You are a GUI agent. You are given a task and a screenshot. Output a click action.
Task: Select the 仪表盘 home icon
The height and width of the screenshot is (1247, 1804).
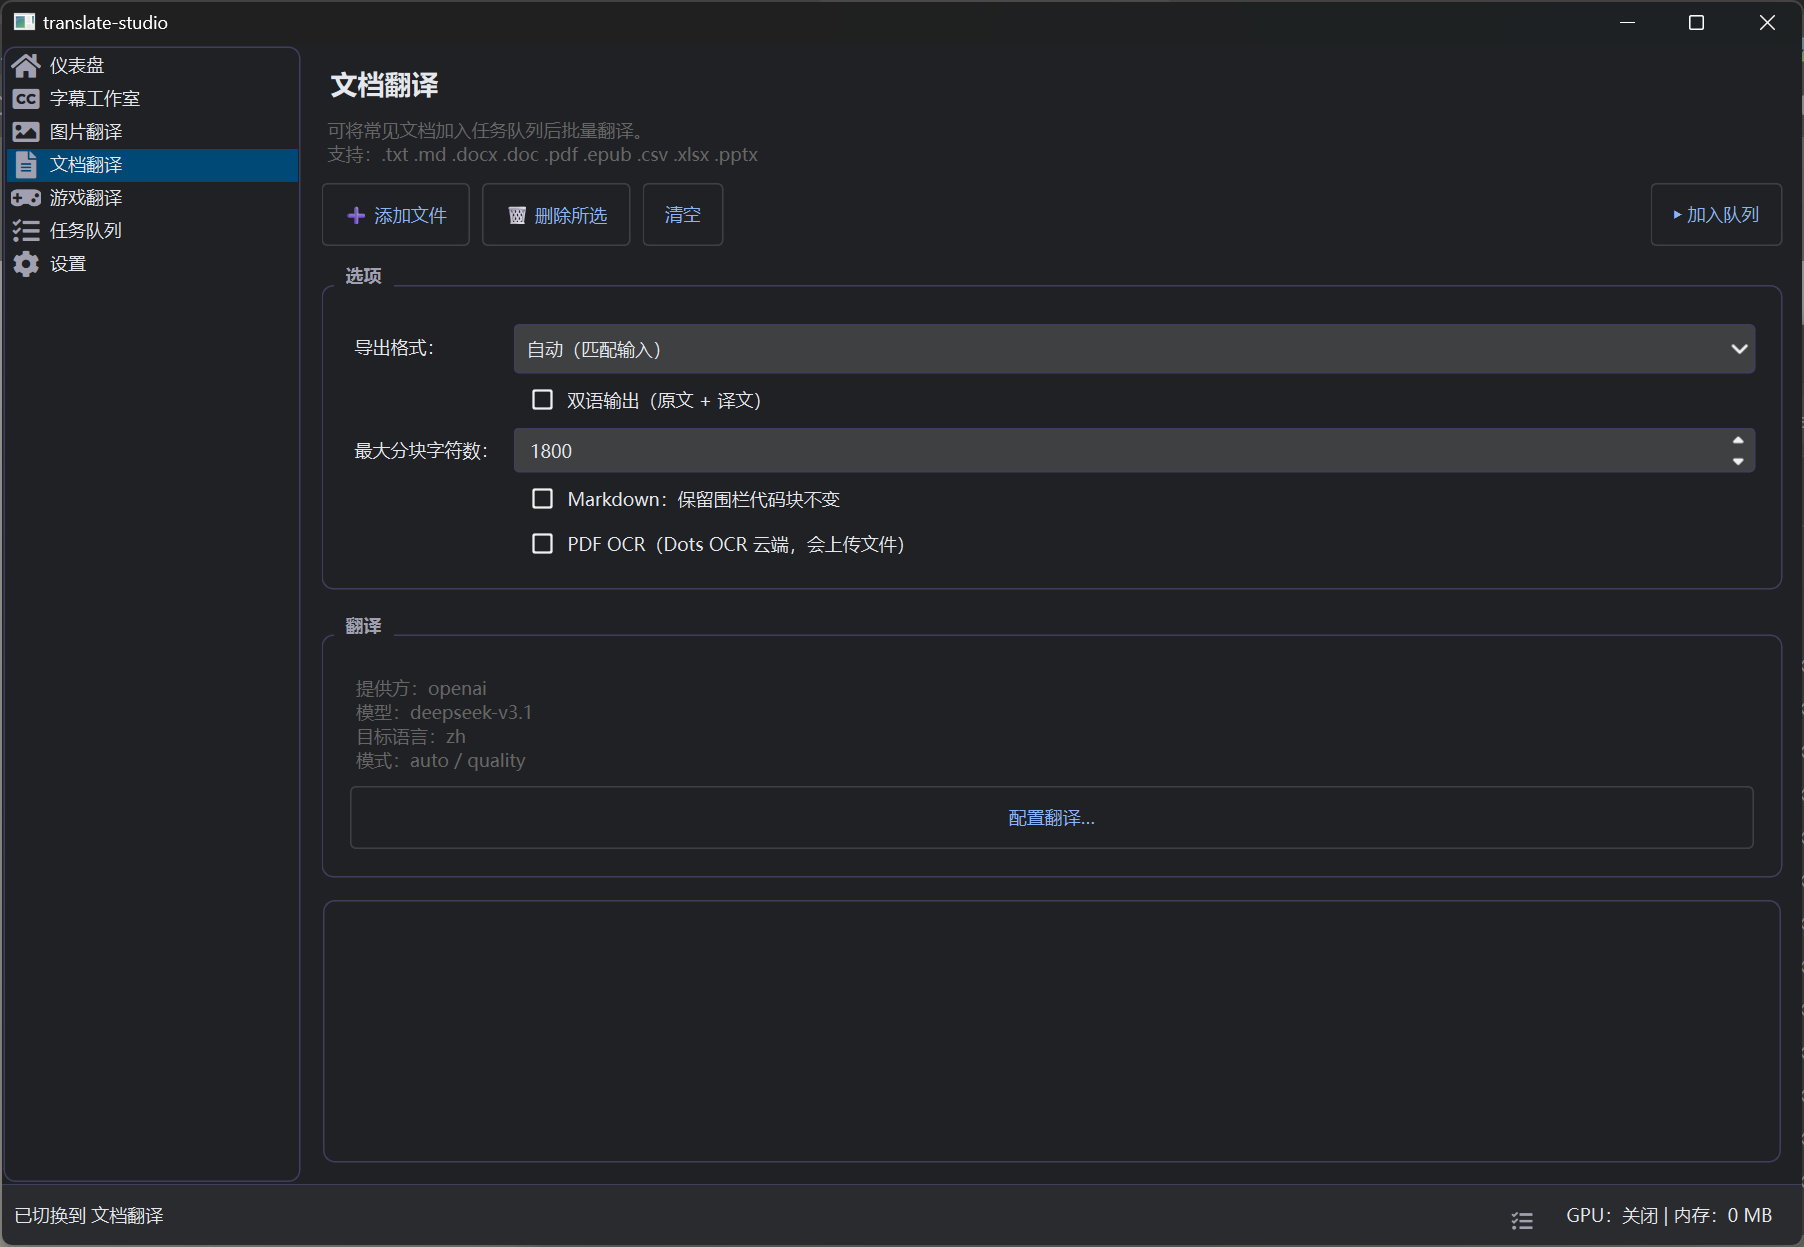26,65
